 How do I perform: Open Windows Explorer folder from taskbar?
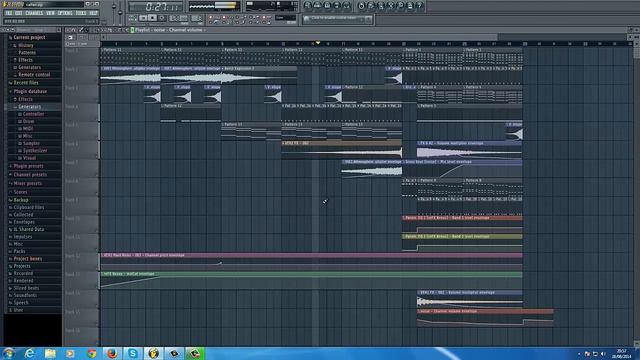[x=51, y=353]
